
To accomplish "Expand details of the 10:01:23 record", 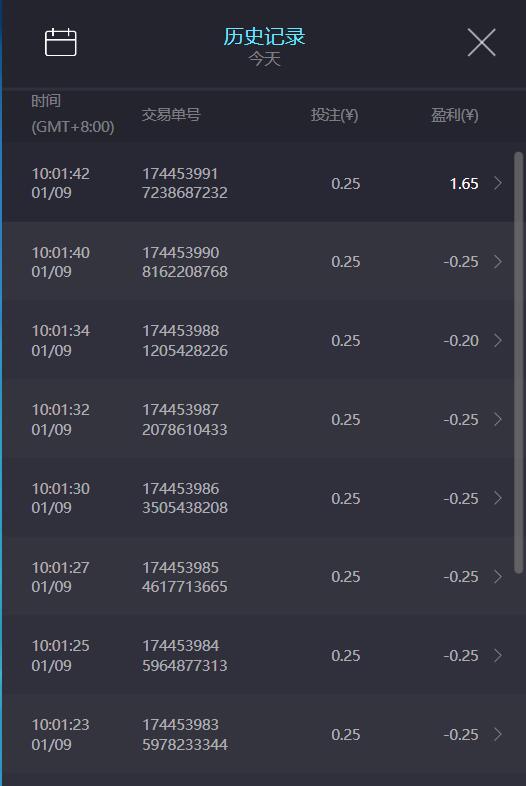I will (497, 734).
